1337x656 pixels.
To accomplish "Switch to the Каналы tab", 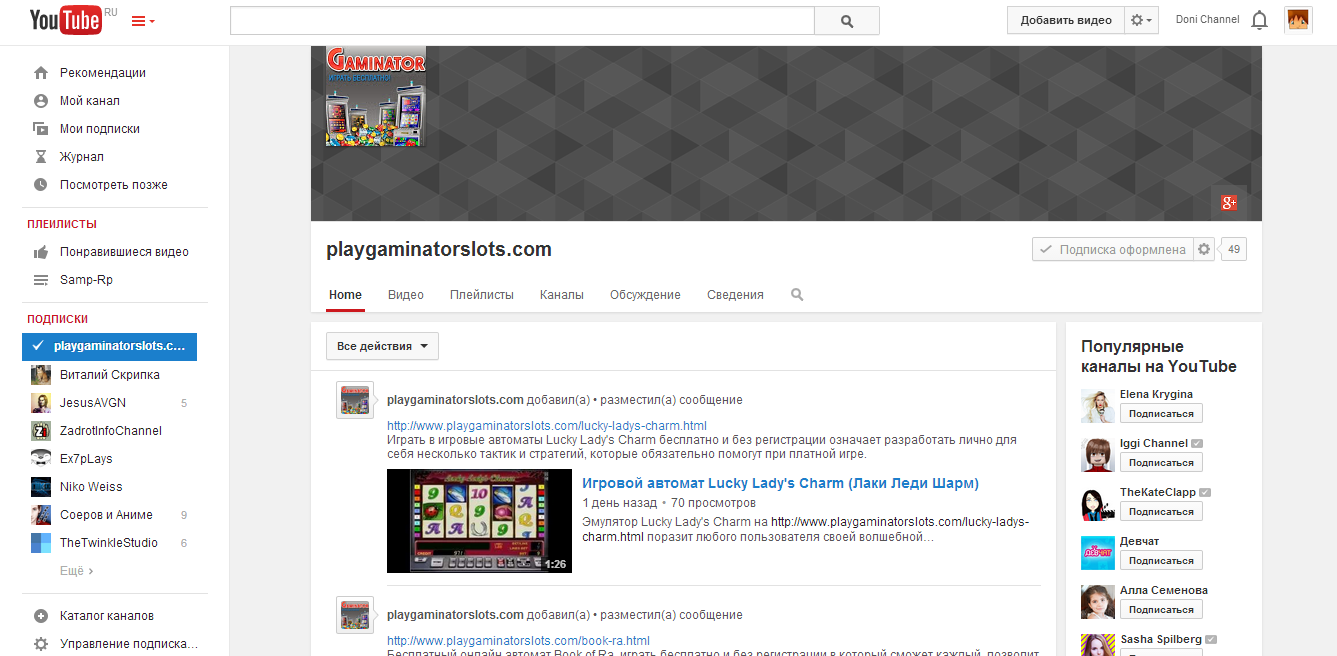I will tap(562, 295).
